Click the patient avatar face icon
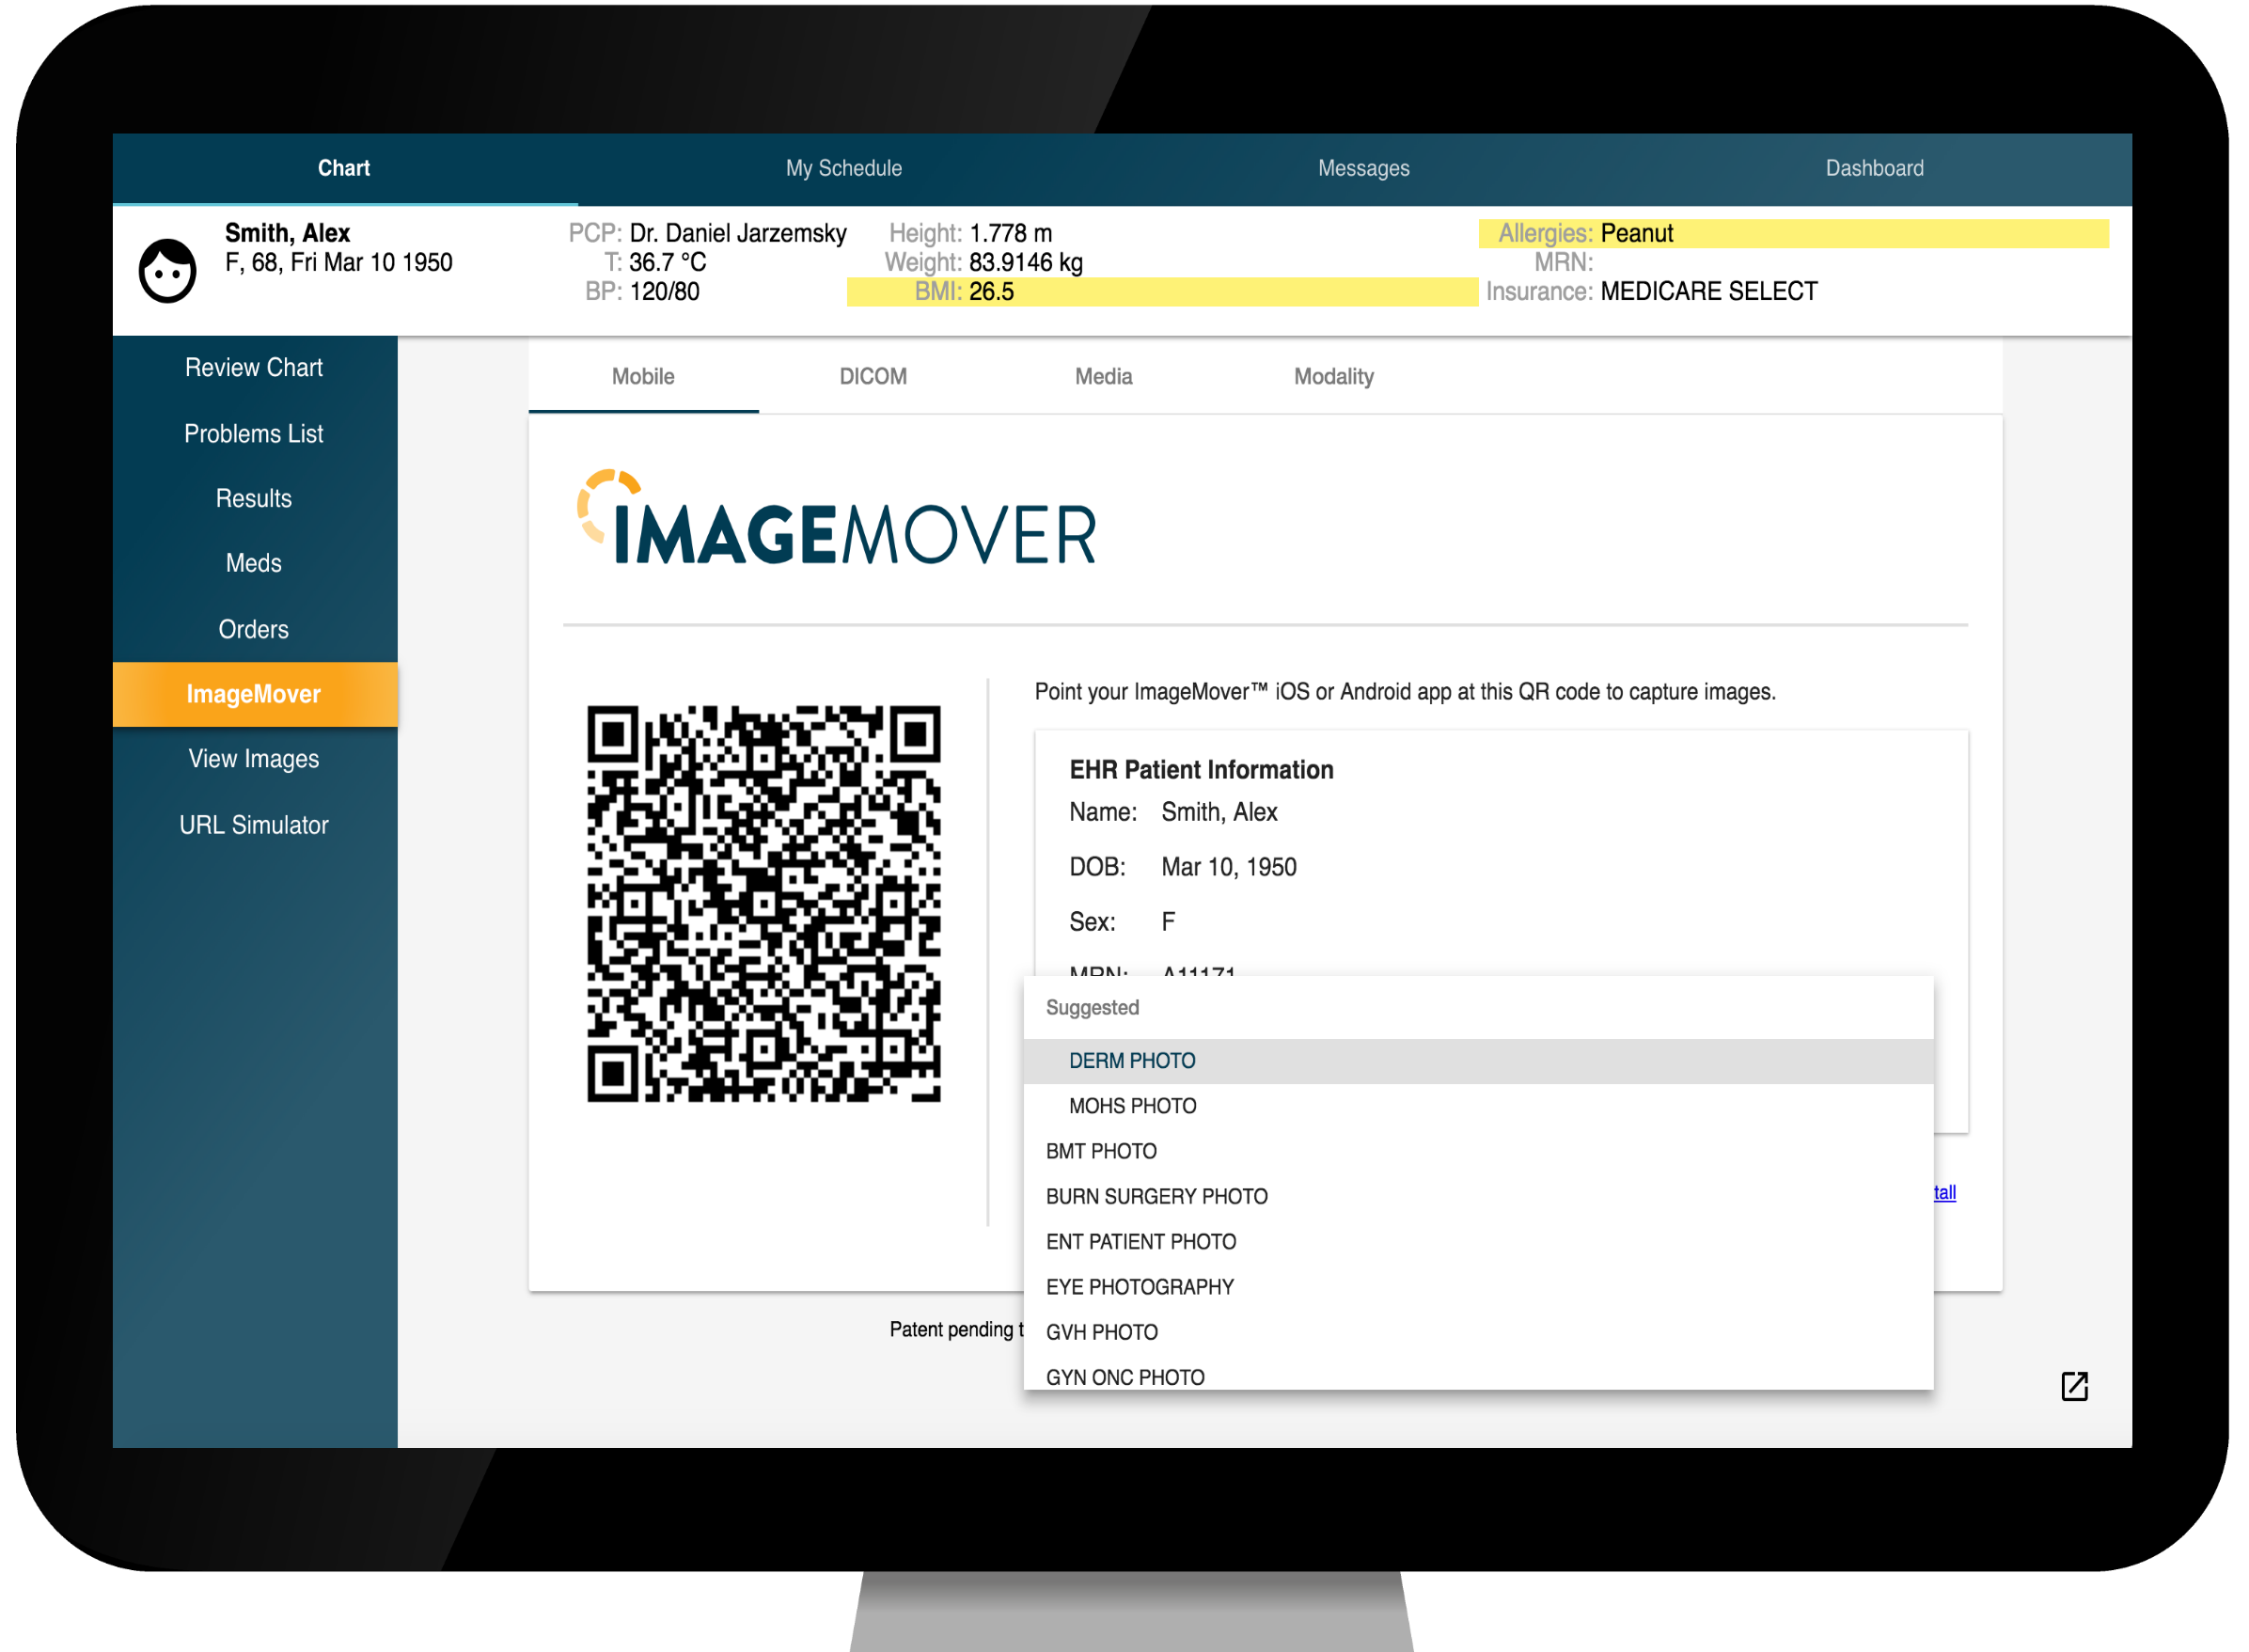This screenshot has width=2249, height=1652. pyautogui.click(x=167, y=270)
